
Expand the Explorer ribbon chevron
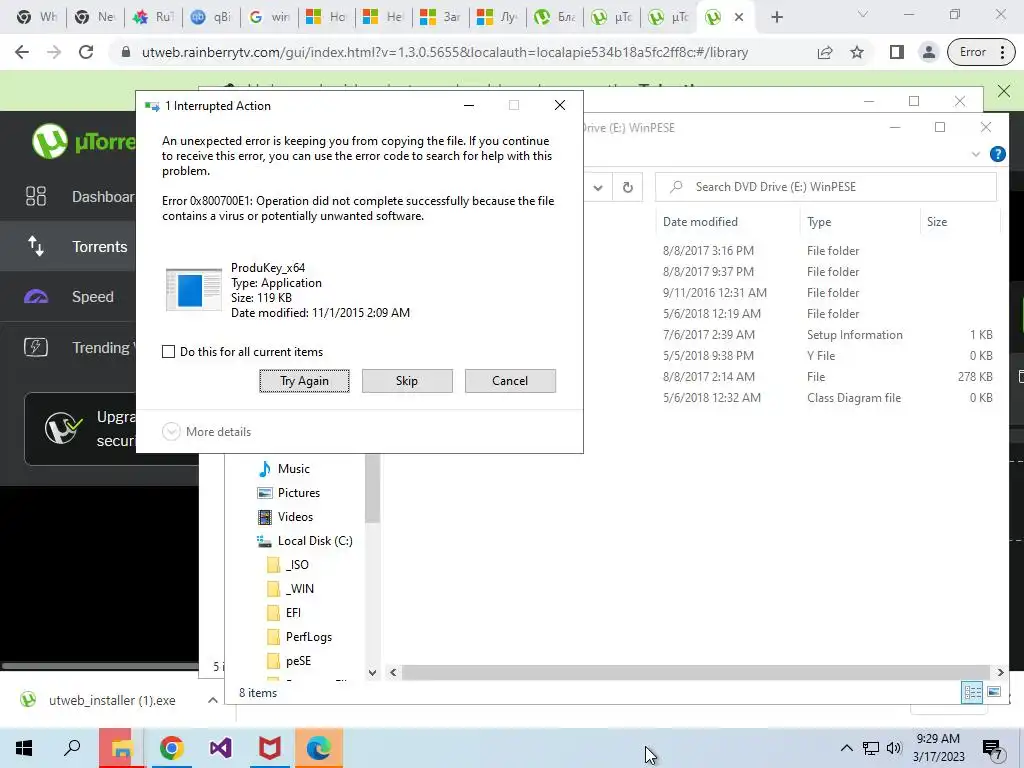coord(975,154)
